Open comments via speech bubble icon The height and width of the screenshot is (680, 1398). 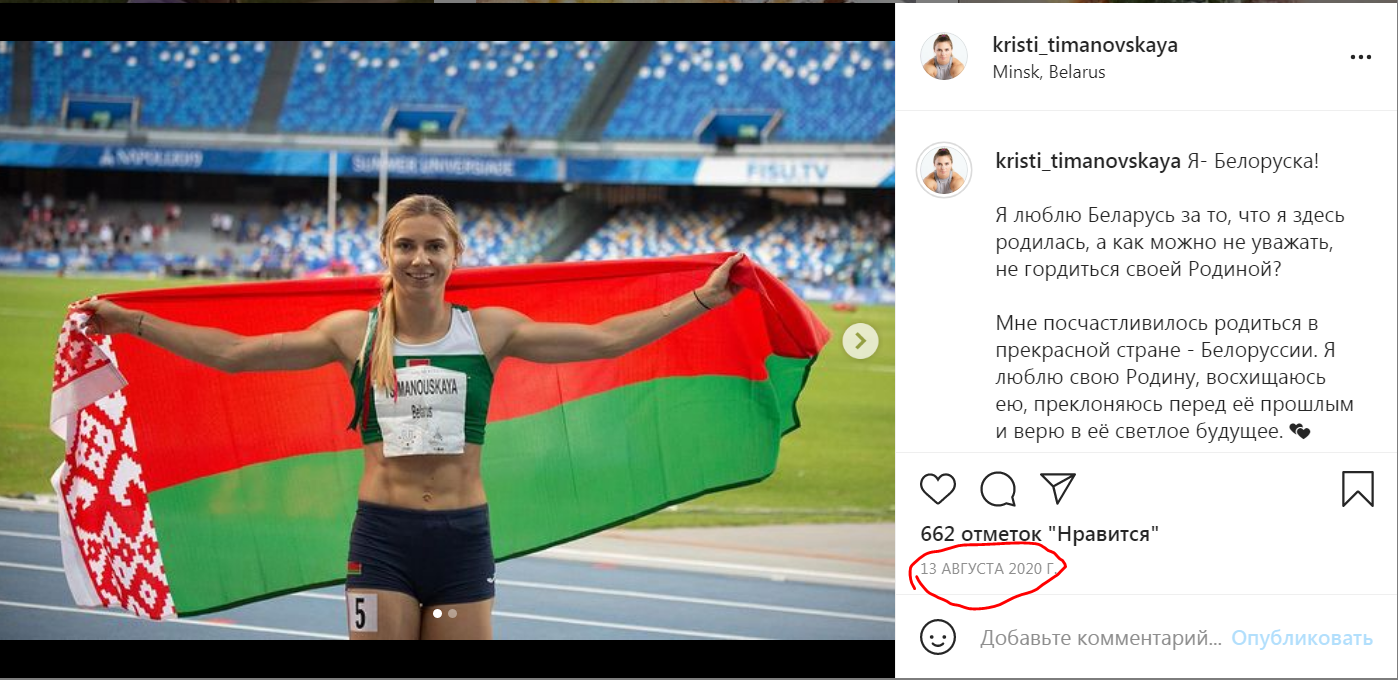[x=998, y=488]
